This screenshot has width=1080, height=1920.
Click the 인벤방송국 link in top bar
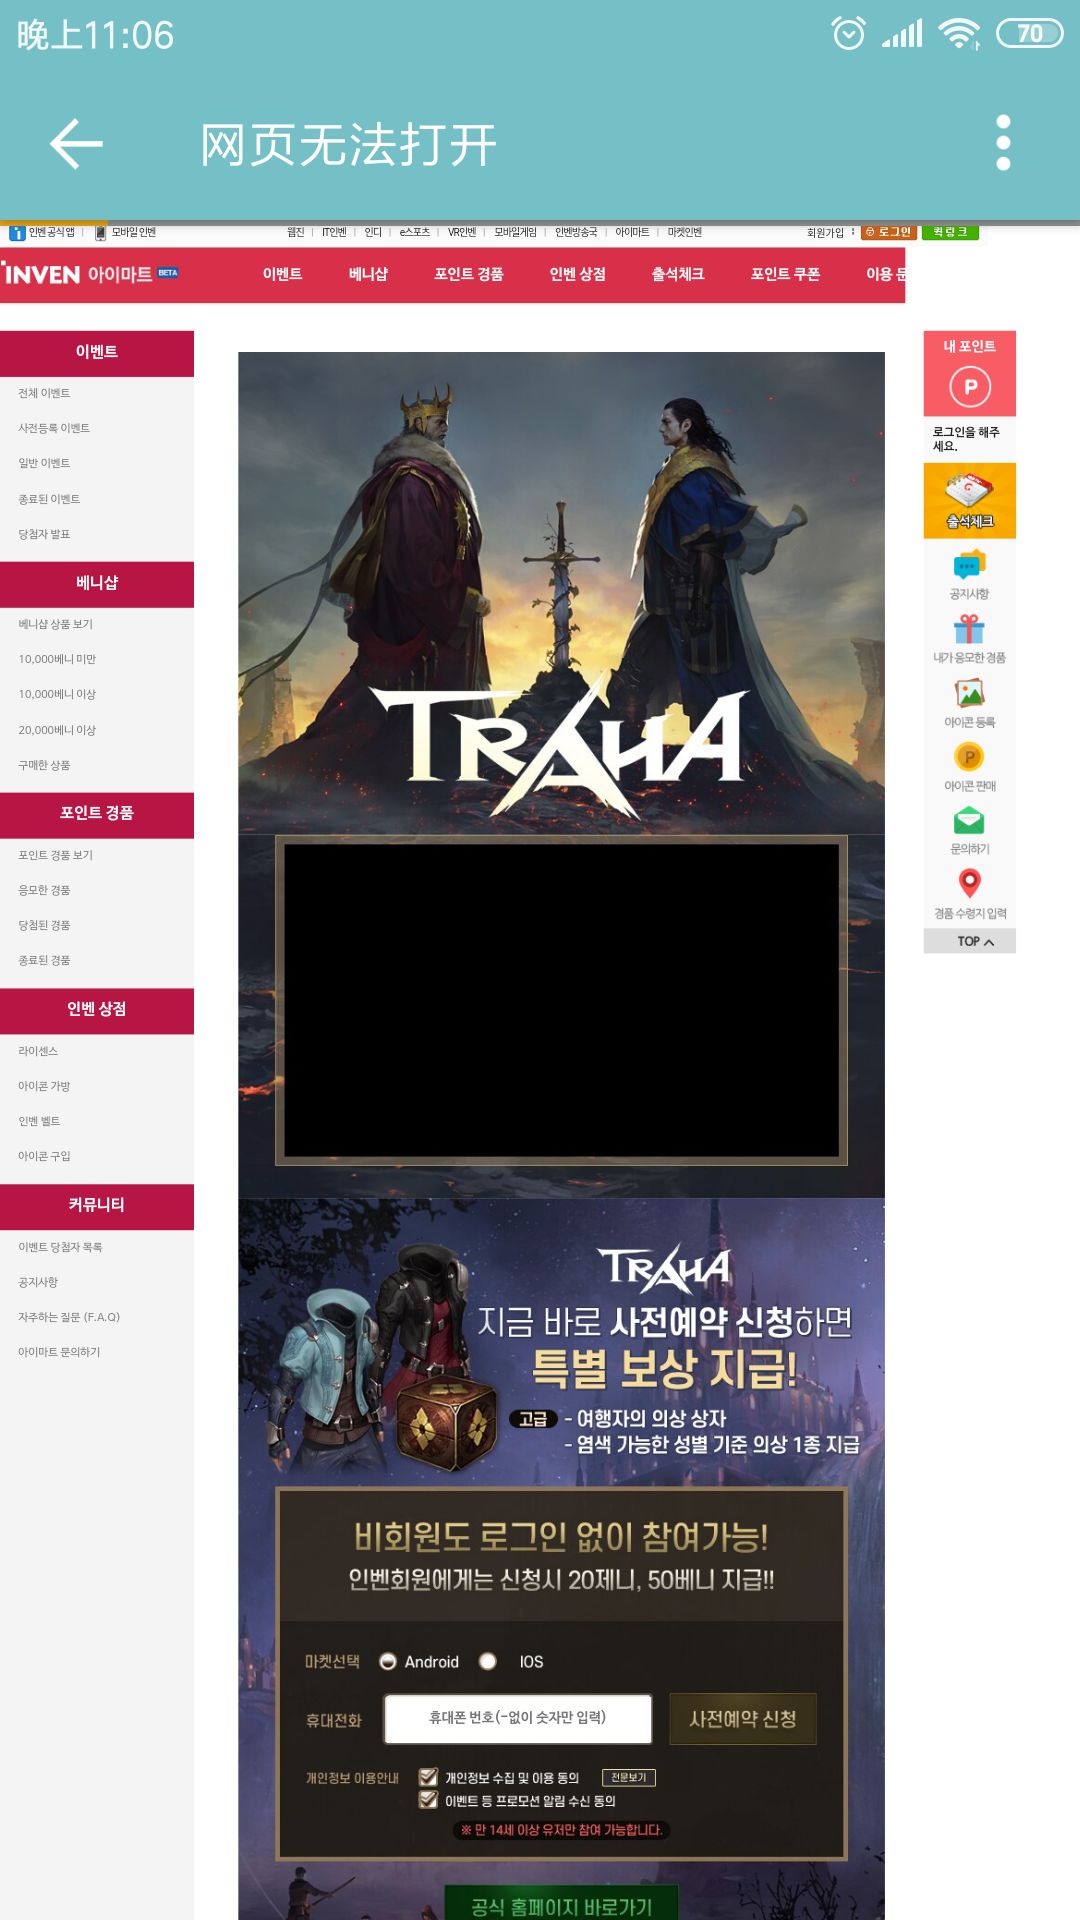click(576, 232)
